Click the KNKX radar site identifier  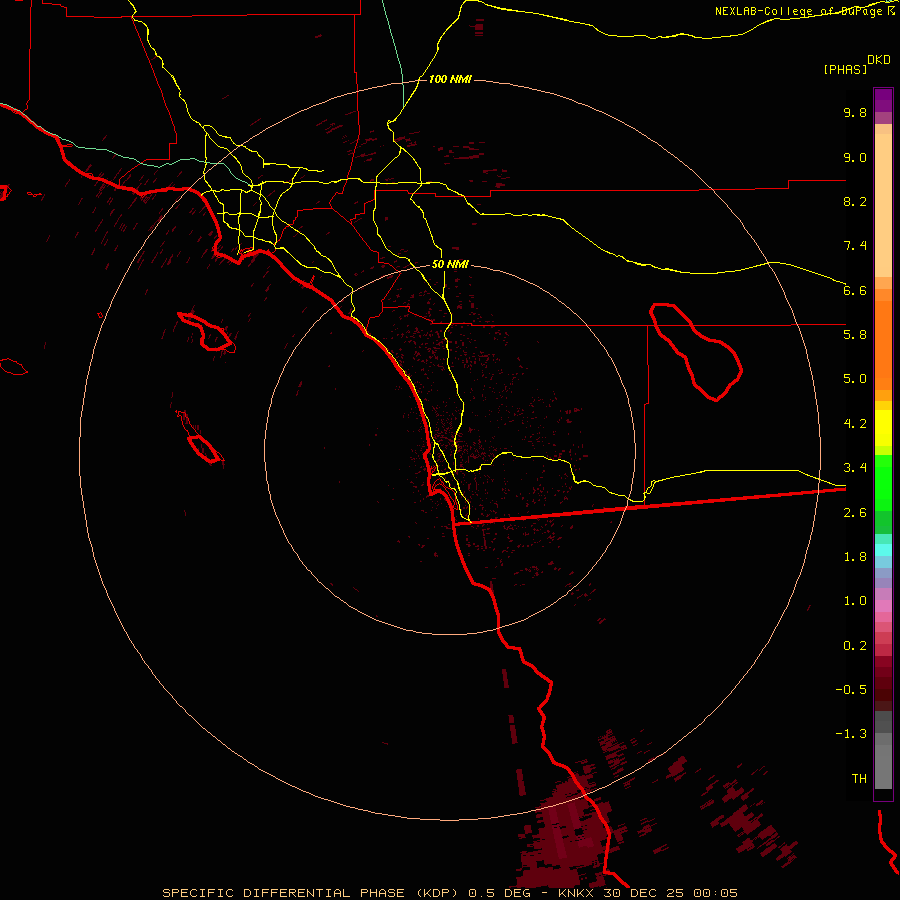(x=576, y=893)
